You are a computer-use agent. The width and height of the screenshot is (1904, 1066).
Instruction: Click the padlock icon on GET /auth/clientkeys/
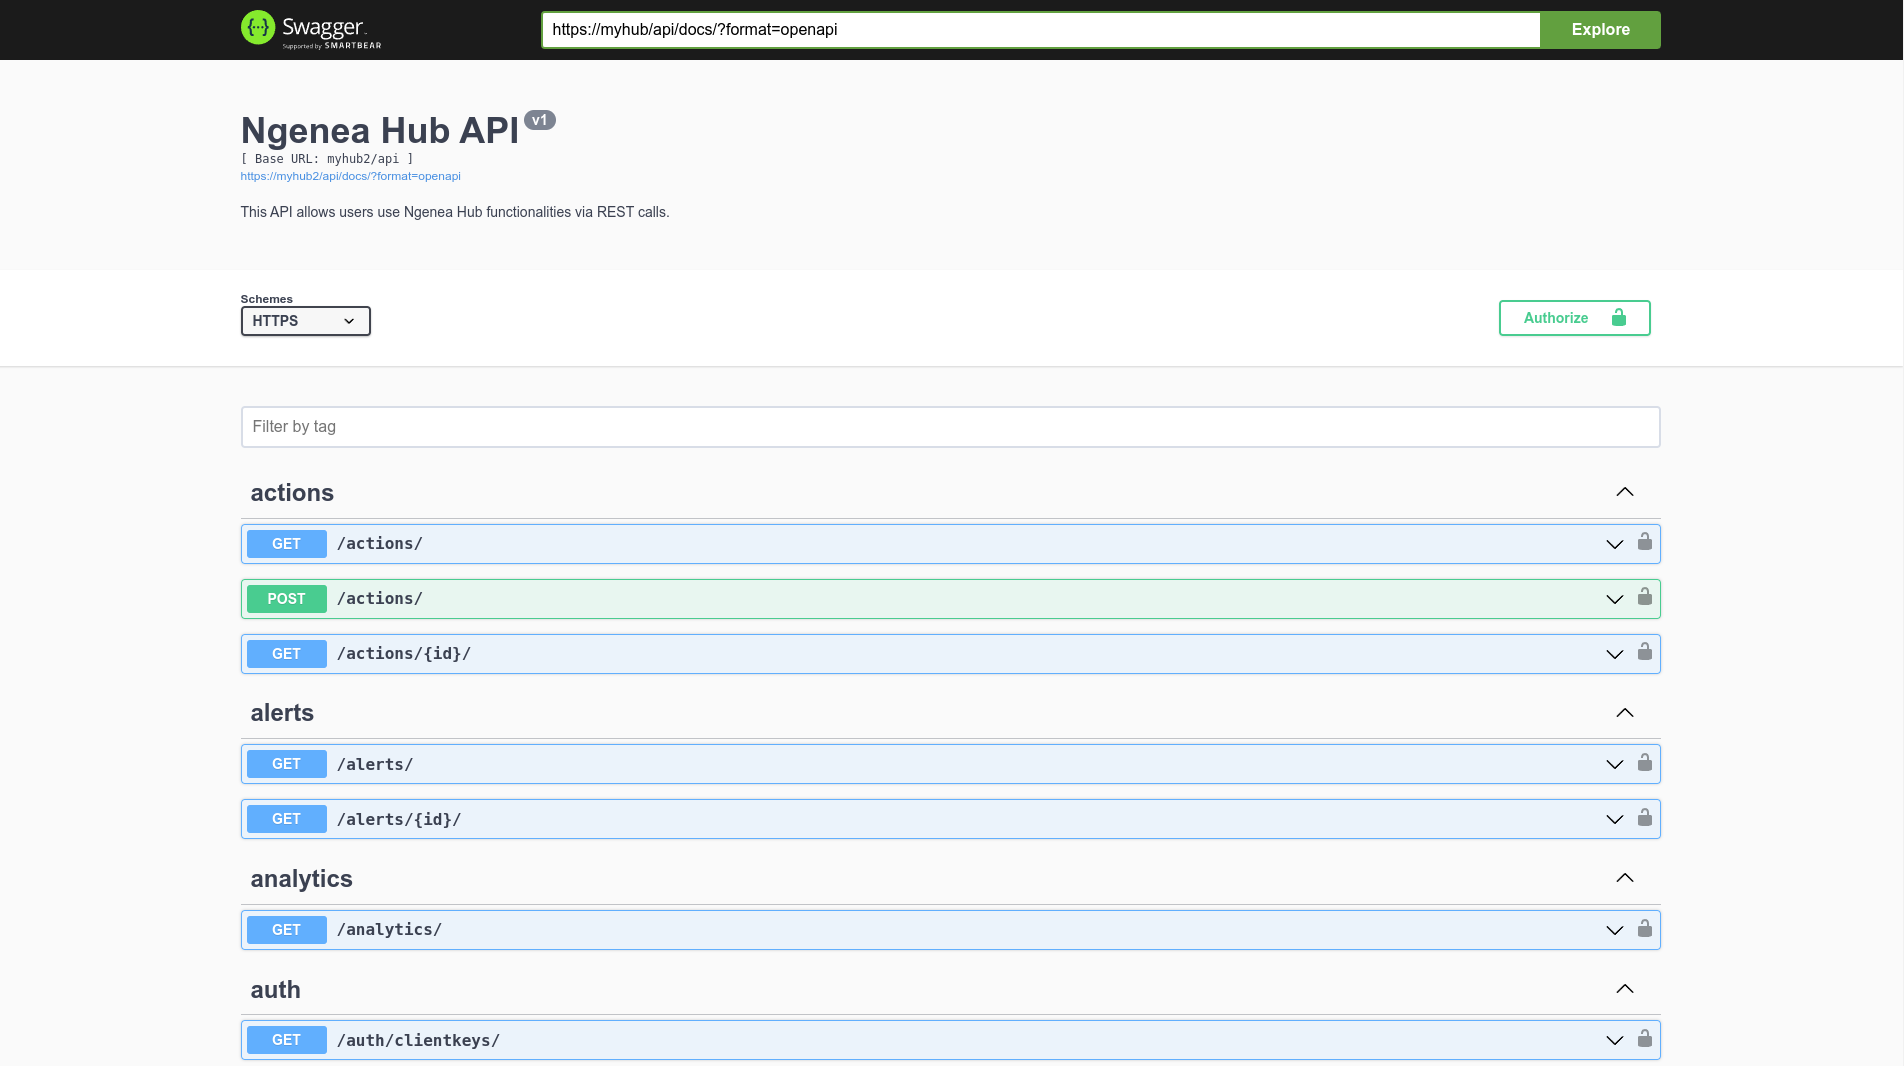click(x=1645, y=1040)
